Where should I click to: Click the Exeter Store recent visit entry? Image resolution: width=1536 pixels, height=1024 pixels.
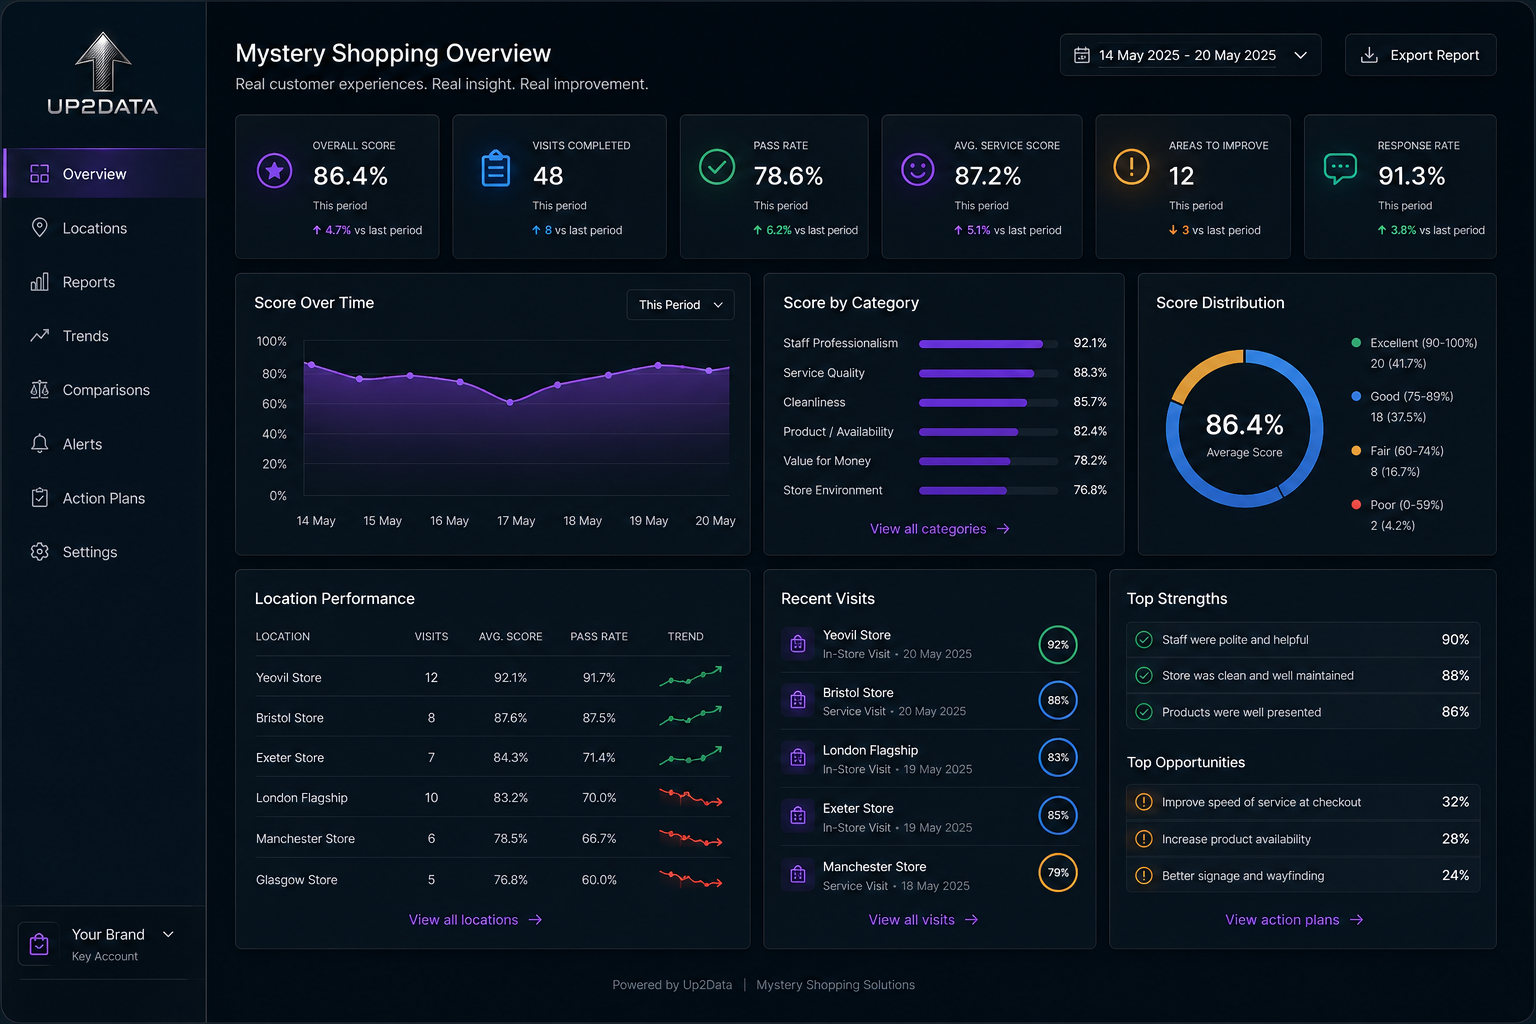929,817
